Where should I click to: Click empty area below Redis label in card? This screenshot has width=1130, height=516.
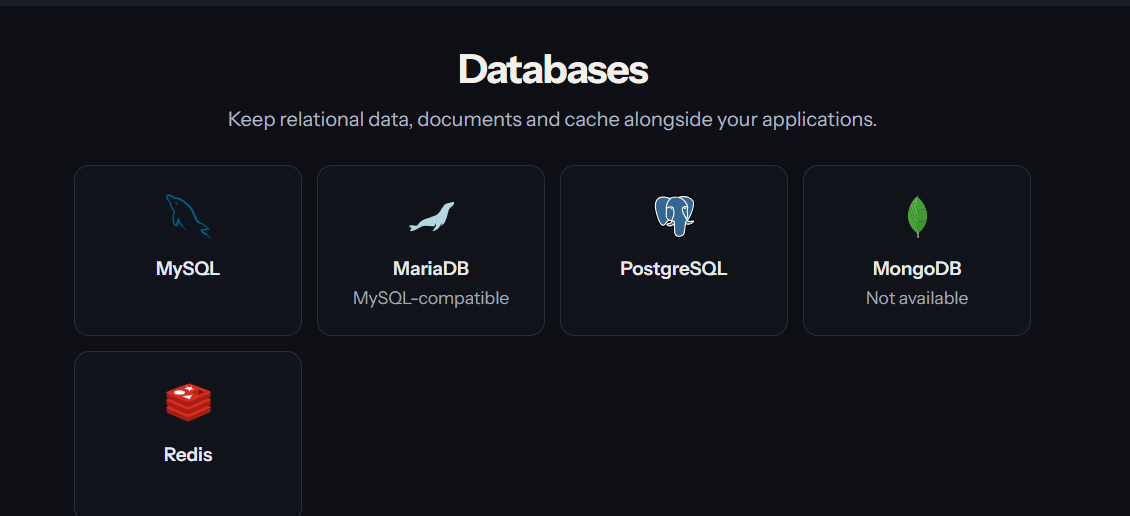coord(188,491)
